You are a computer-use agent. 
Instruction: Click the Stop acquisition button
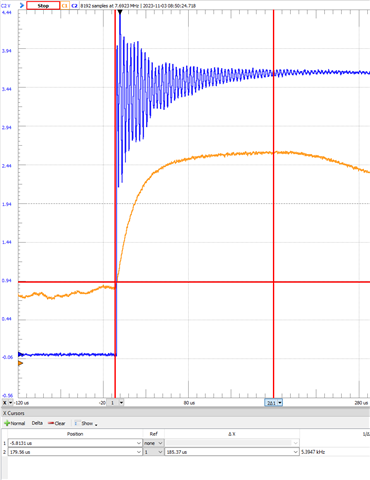tap(43, 6)
